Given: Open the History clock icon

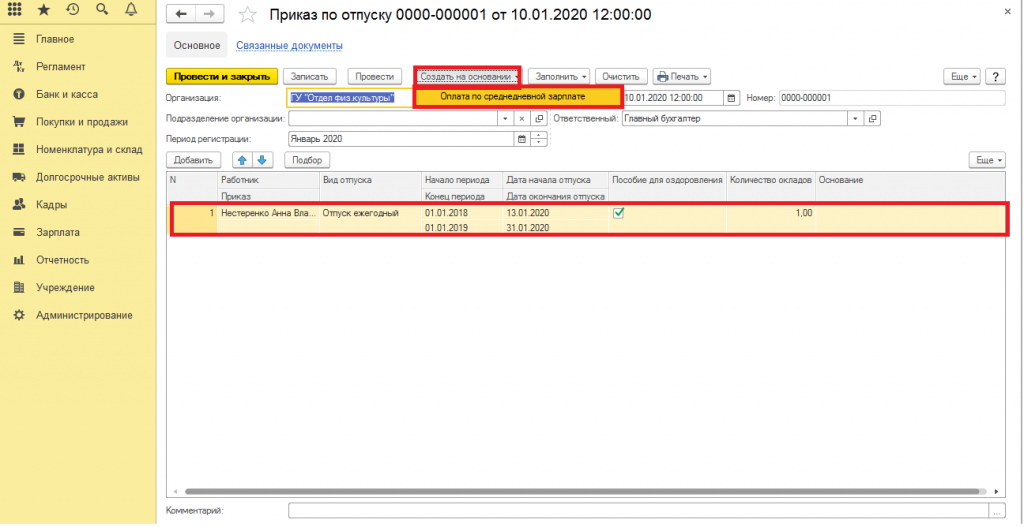Looking at the screenshot, I should click(x=73, y=10).
